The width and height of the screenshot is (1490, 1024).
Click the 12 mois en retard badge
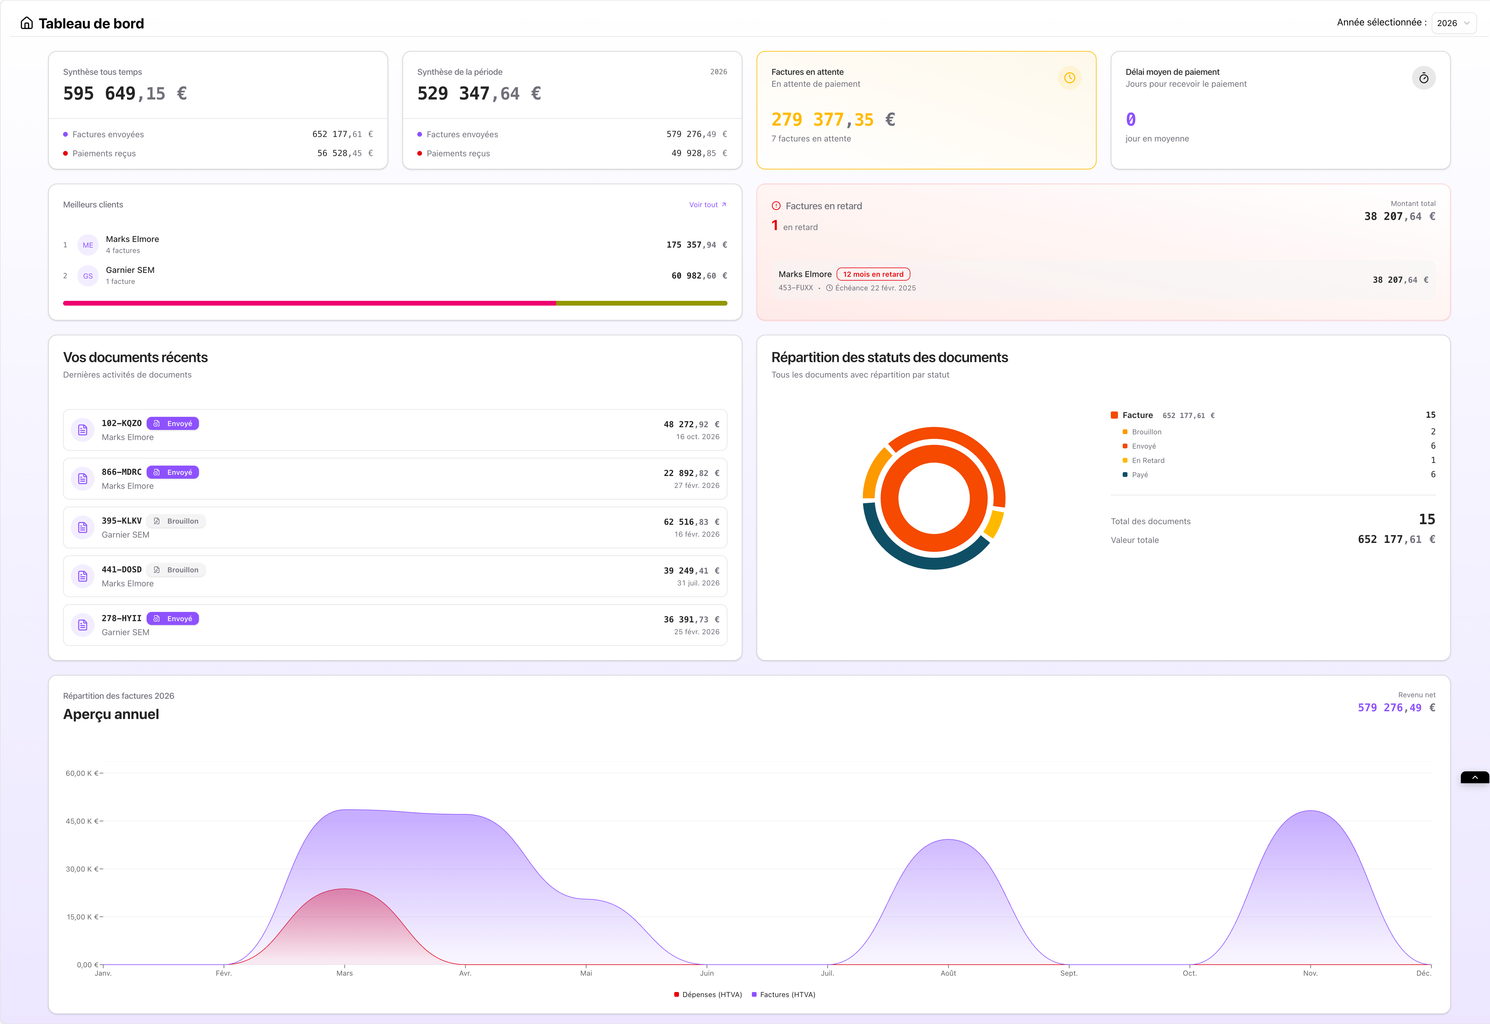[873, 274]
